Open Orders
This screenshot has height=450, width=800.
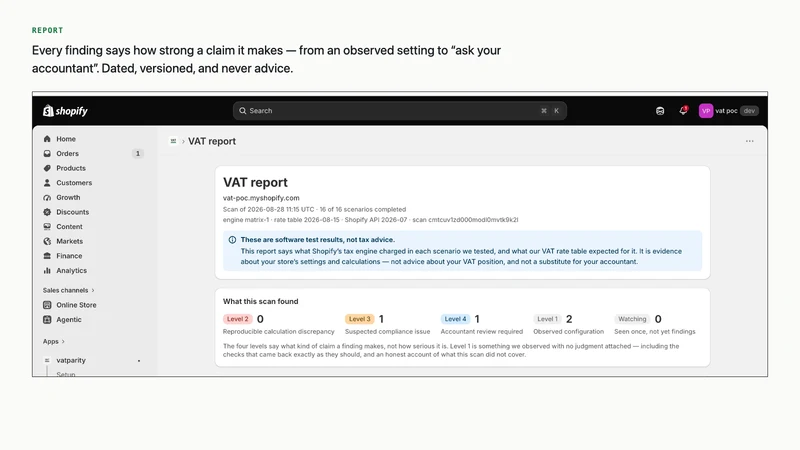[x=67, y=154]
